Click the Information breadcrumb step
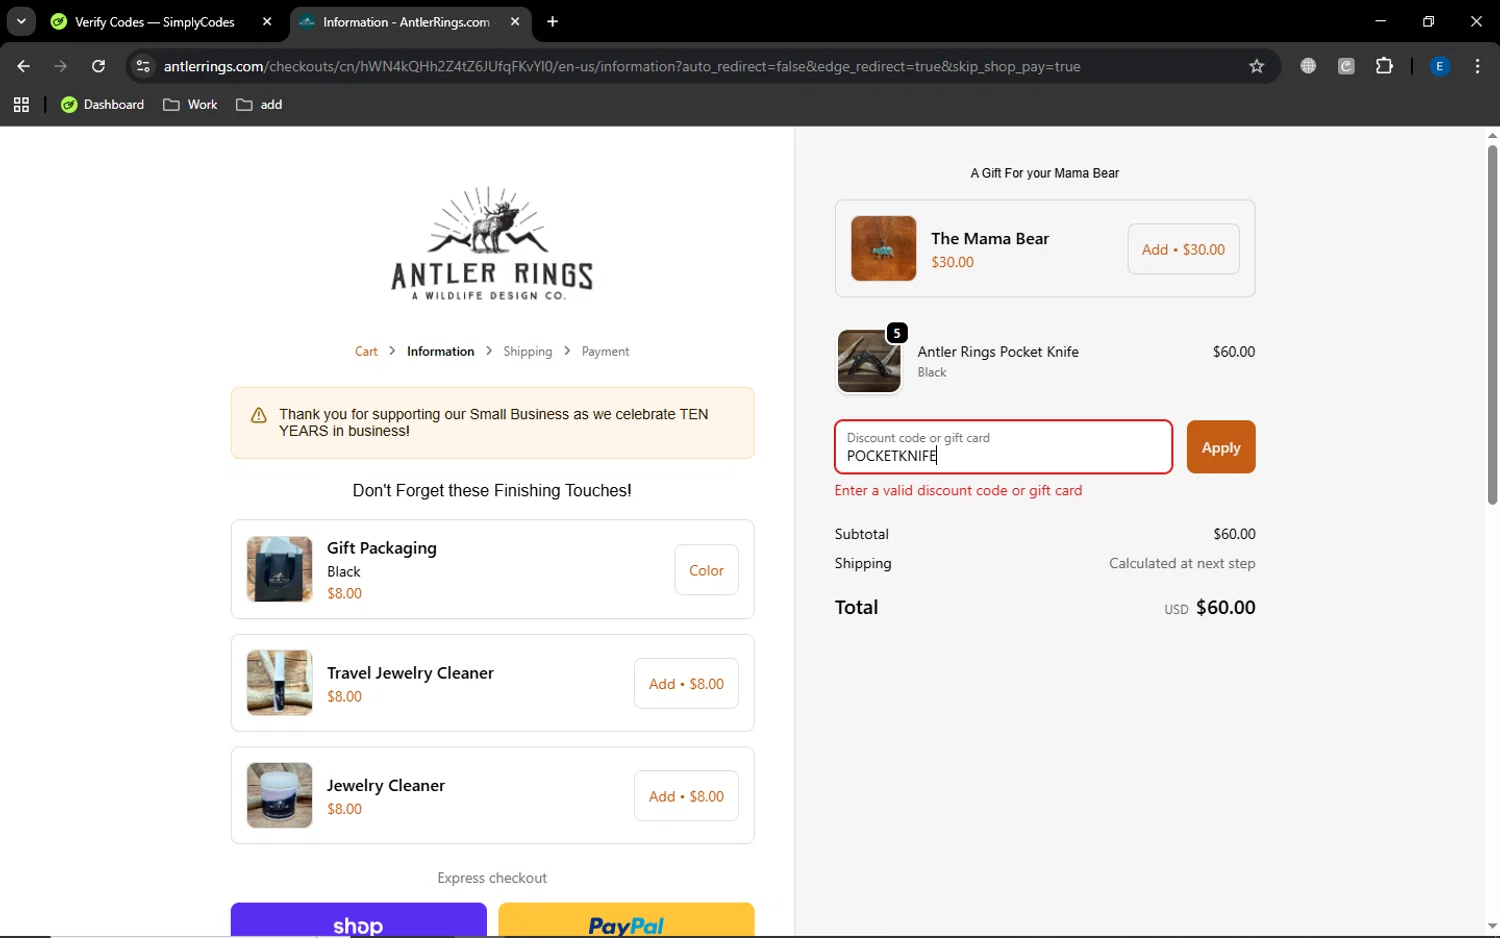Screen dimensions: 1500x938 tap(440, 351)
